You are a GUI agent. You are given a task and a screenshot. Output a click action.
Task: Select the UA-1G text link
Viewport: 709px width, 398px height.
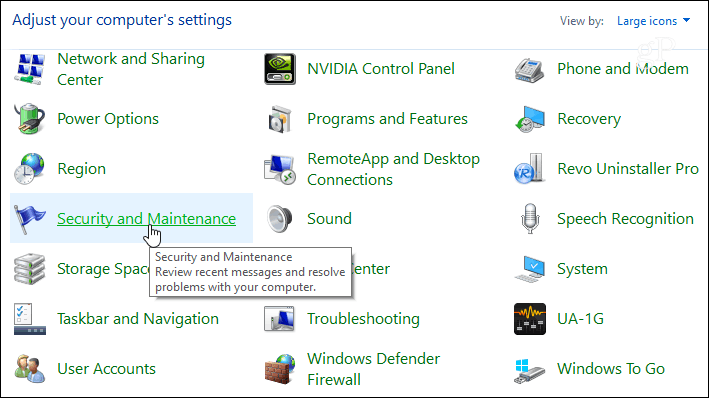tap(580, 319)
